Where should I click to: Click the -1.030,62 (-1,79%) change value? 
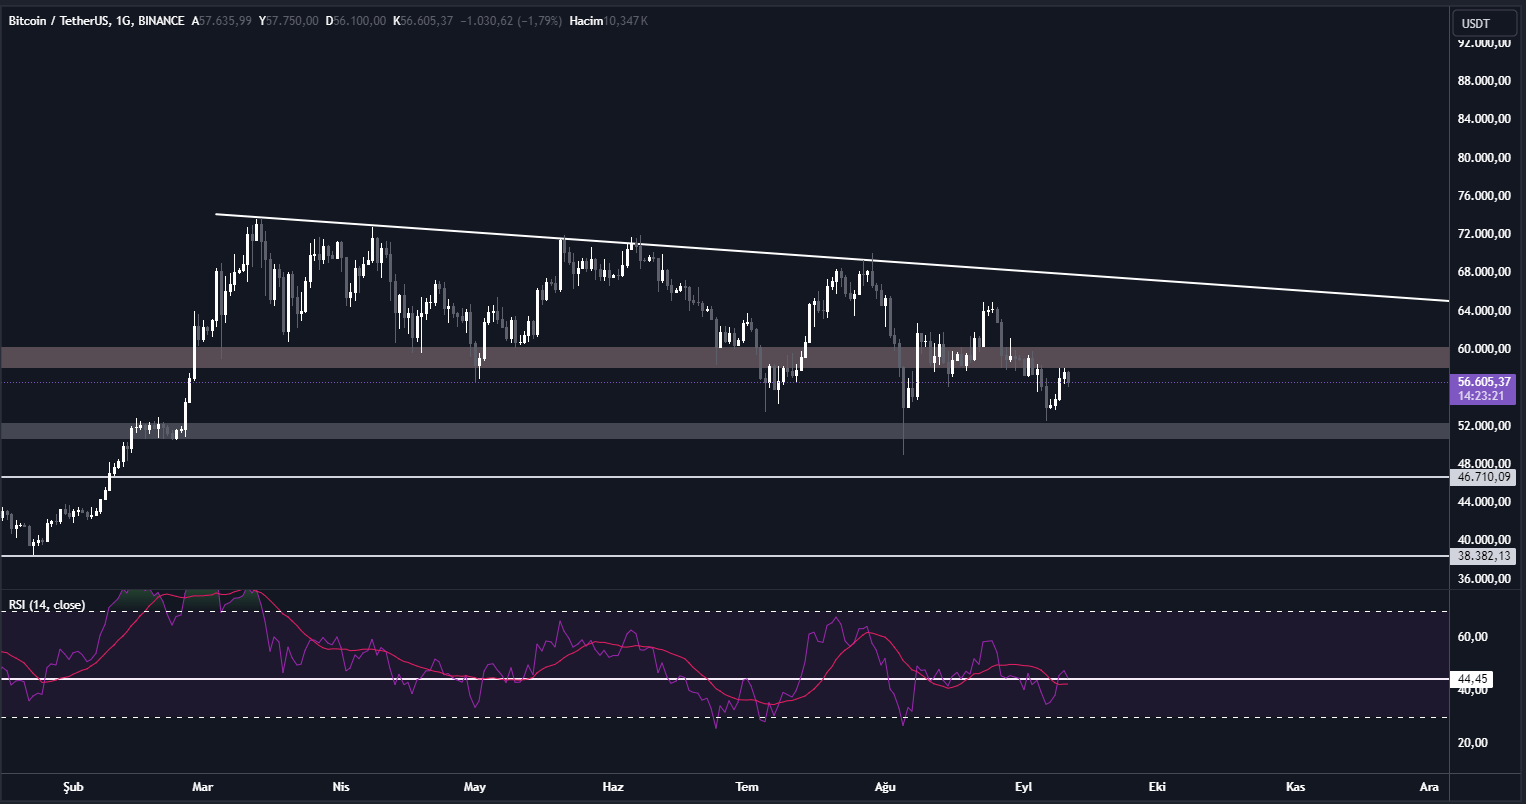point(509,20)
